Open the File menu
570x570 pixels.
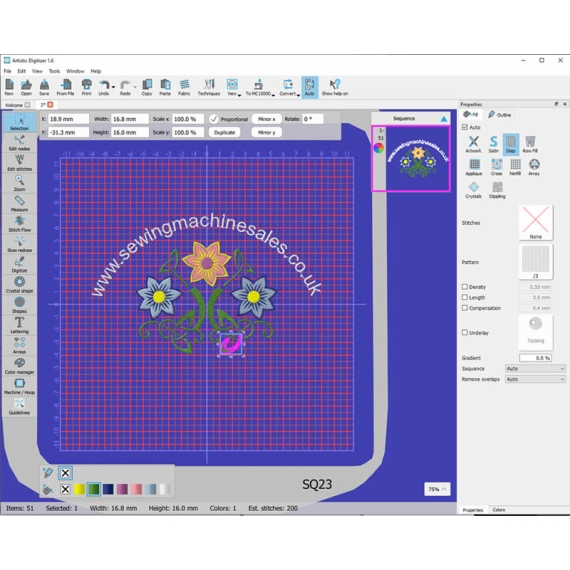[x=8, y=71]
